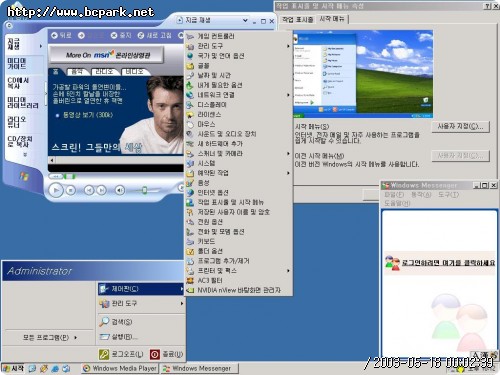The image size is (500, 375).
Task: Open the 라디오 tab in Media Guide
Action: tap(104, 72)
